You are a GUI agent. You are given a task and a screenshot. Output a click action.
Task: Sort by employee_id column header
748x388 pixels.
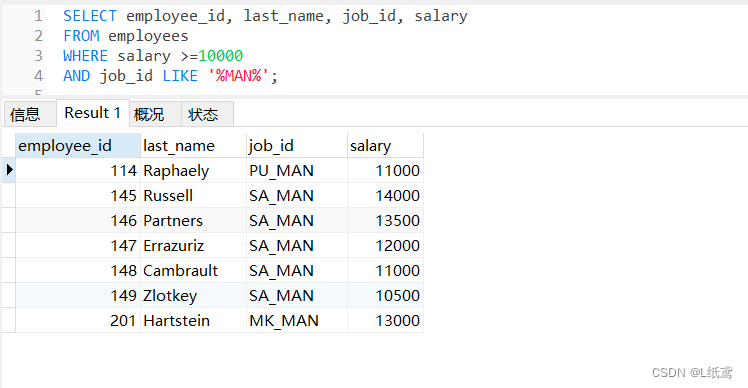coord(78,146)
